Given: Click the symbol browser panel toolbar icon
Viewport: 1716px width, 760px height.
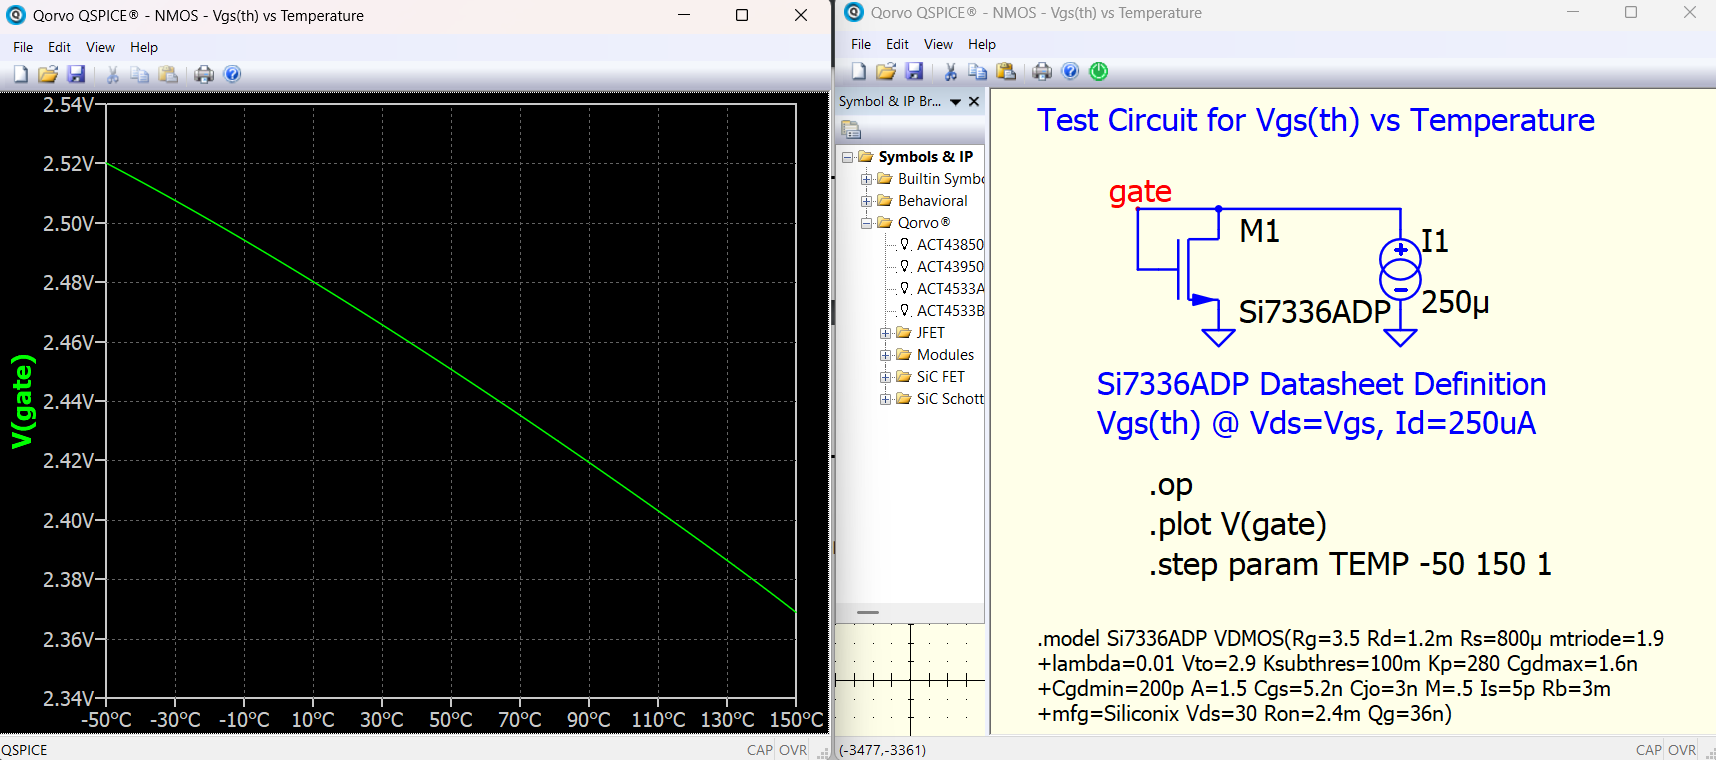Looking at the screenshot, I should (x=851, y=130).
